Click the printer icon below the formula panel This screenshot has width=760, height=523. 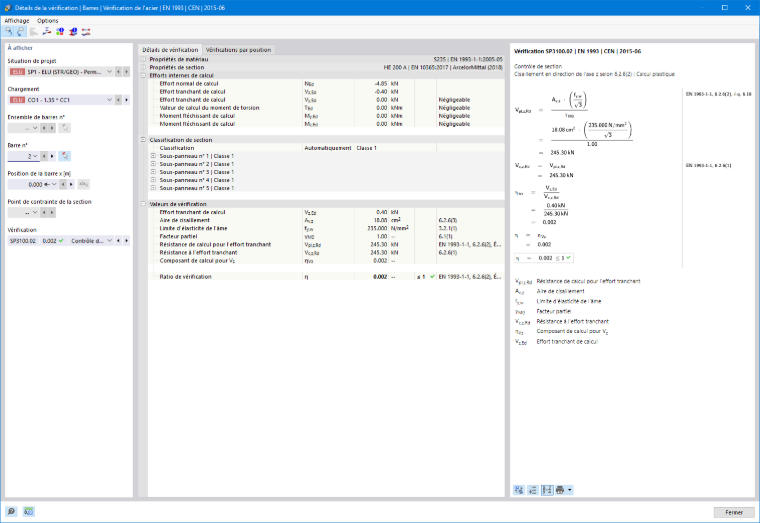coord(560,490)
